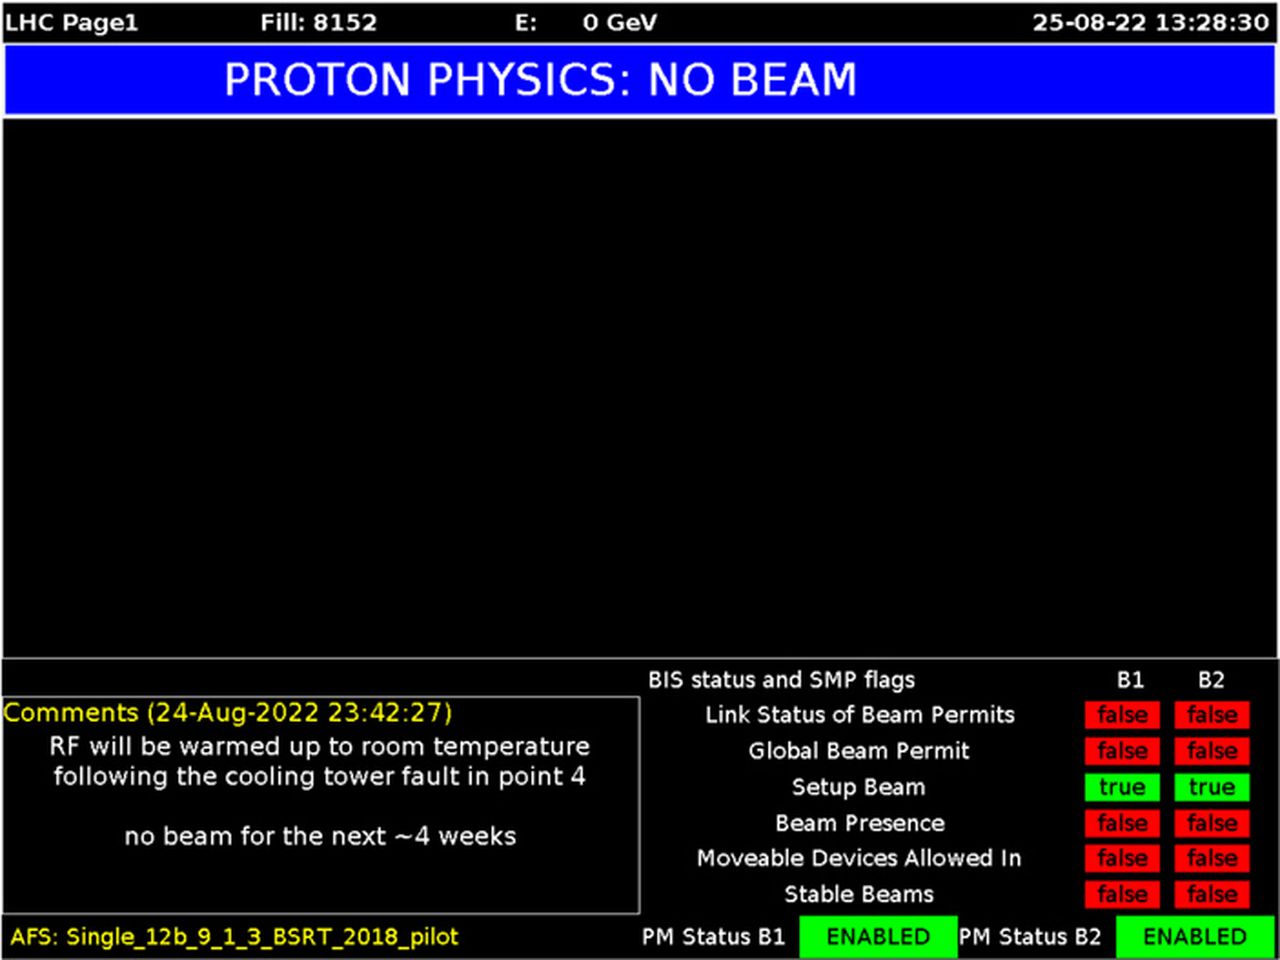Screen dimensions: 1280x960
Task: Click B2 false flag for Stable Beams
Action: point(1211,894)
